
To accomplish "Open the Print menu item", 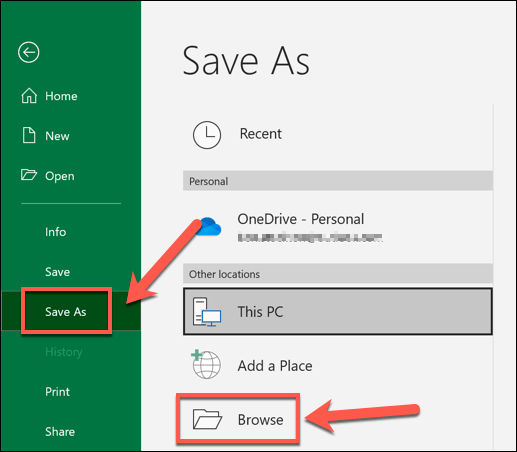I will click(x=57, y=392).
